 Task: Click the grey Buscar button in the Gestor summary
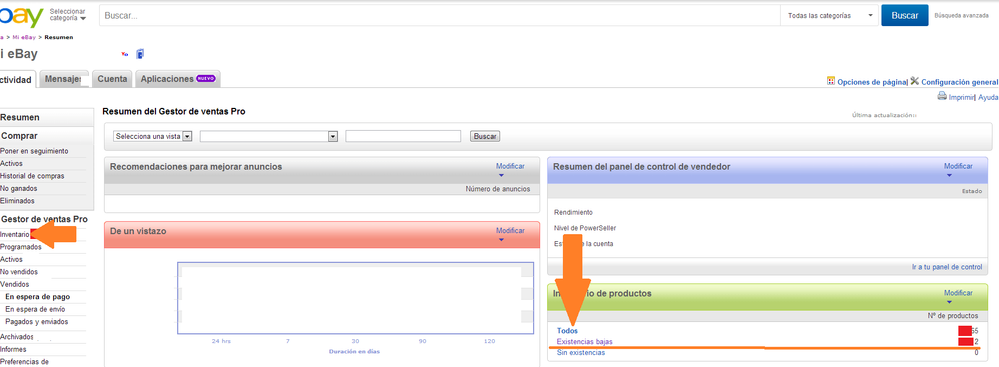click(485, 136)
